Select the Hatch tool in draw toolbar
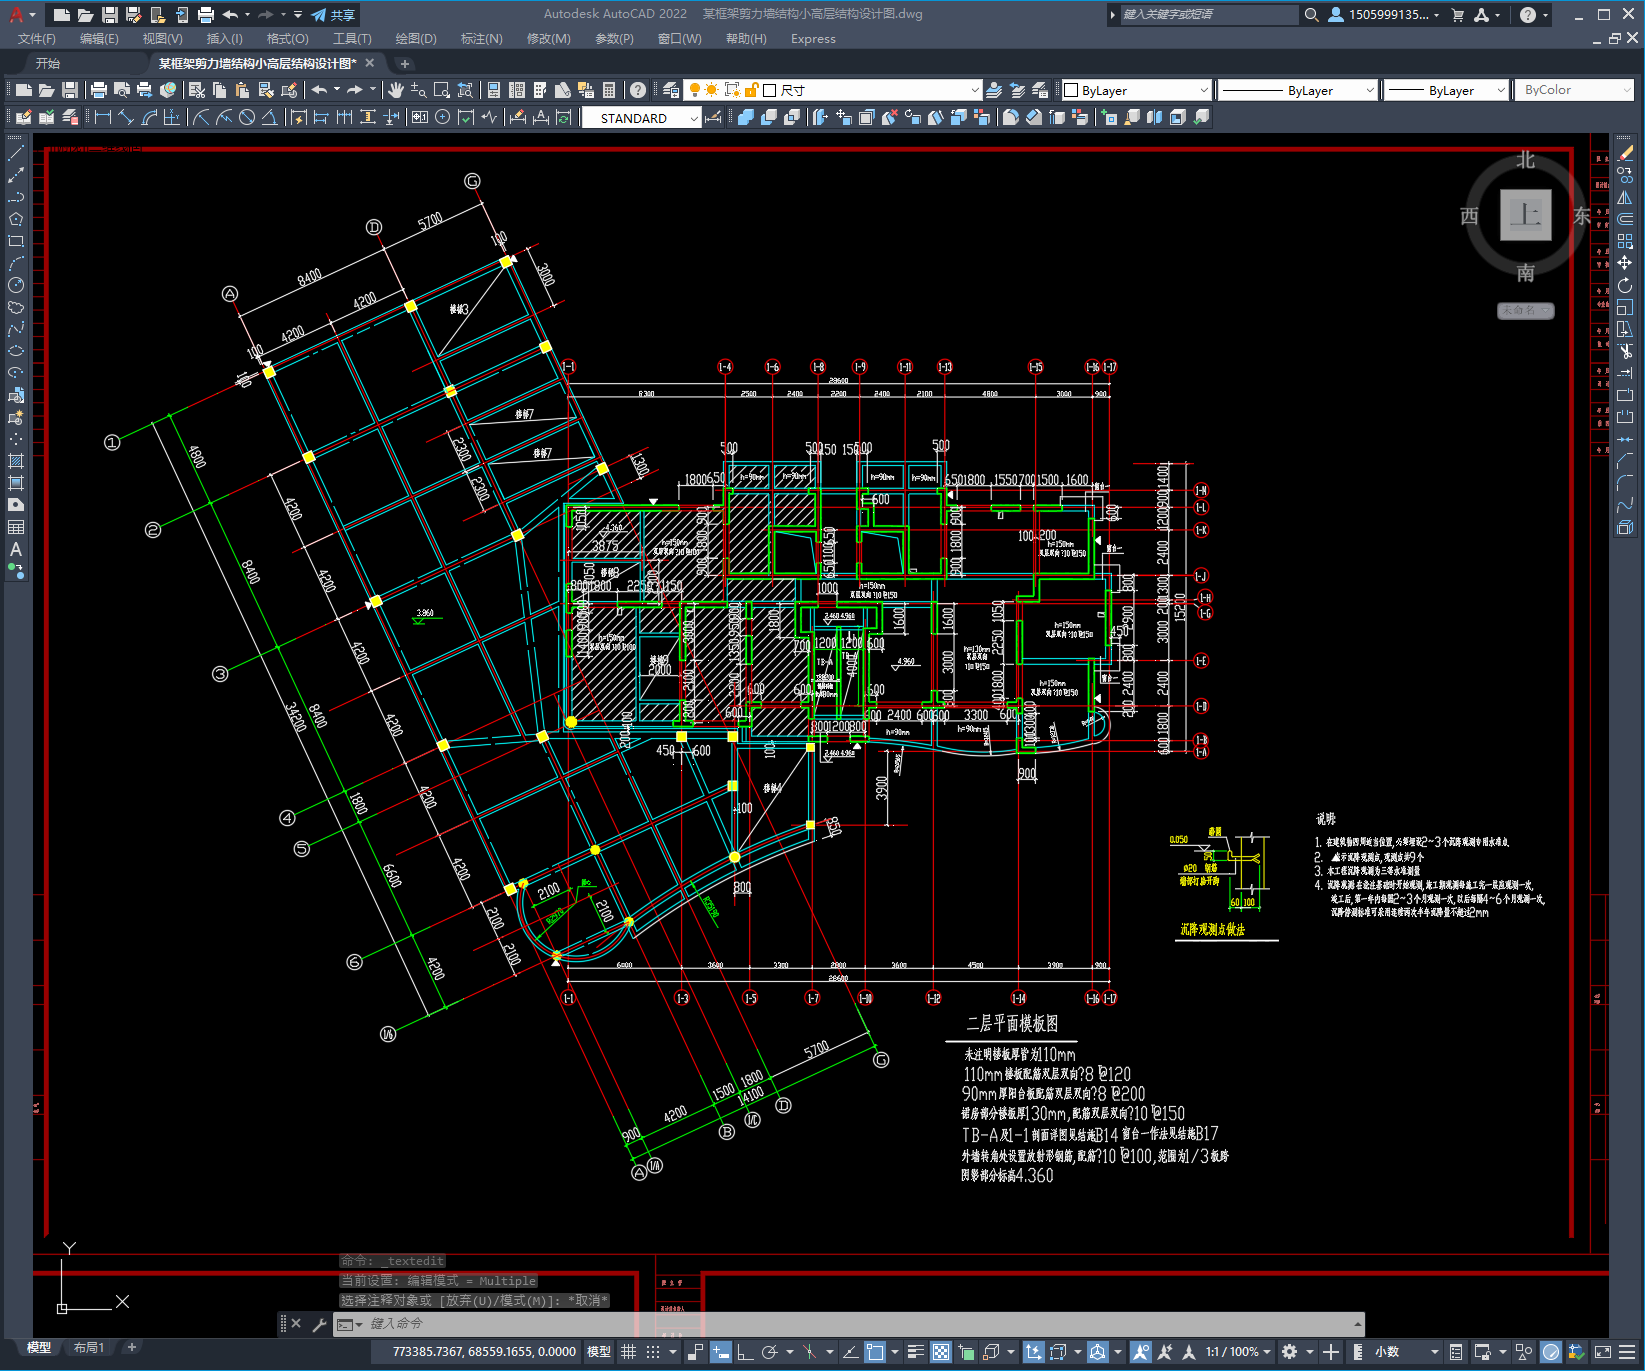Viewport: 1645px width, 1371px height. coord(16,461)
